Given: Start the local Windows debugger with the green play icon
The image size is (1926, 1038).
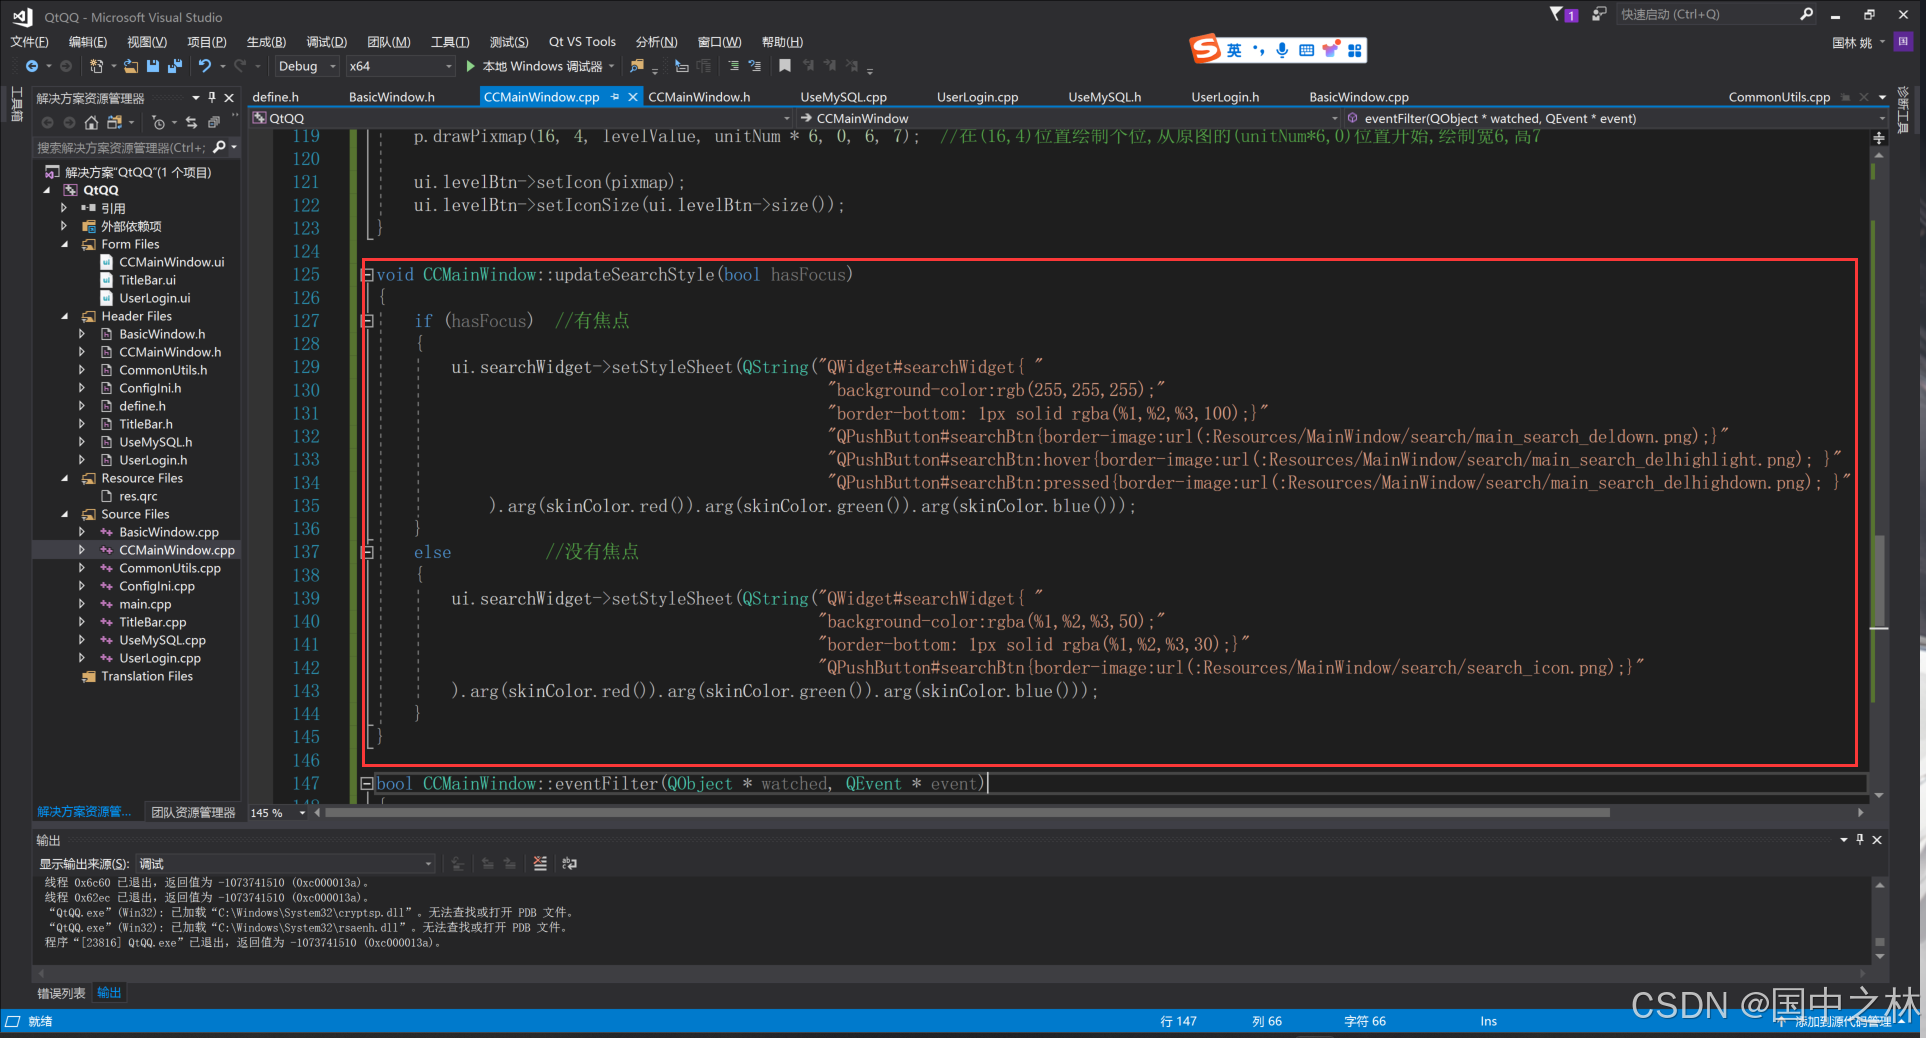Looking at the screenshot, I should (471, 66).
